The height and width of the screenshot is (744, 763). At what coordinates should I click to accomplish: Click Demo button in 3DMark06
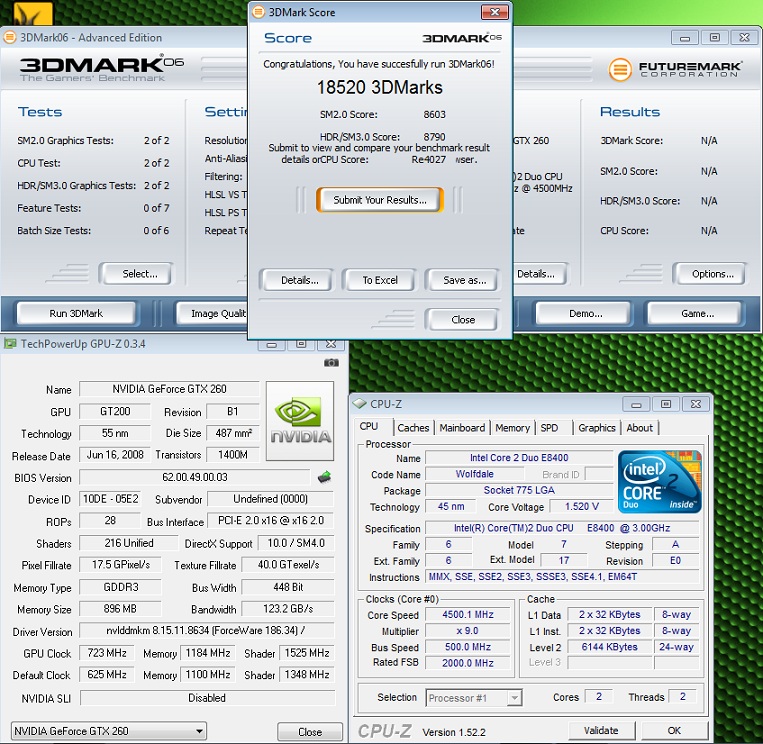(x=585, y=313)
